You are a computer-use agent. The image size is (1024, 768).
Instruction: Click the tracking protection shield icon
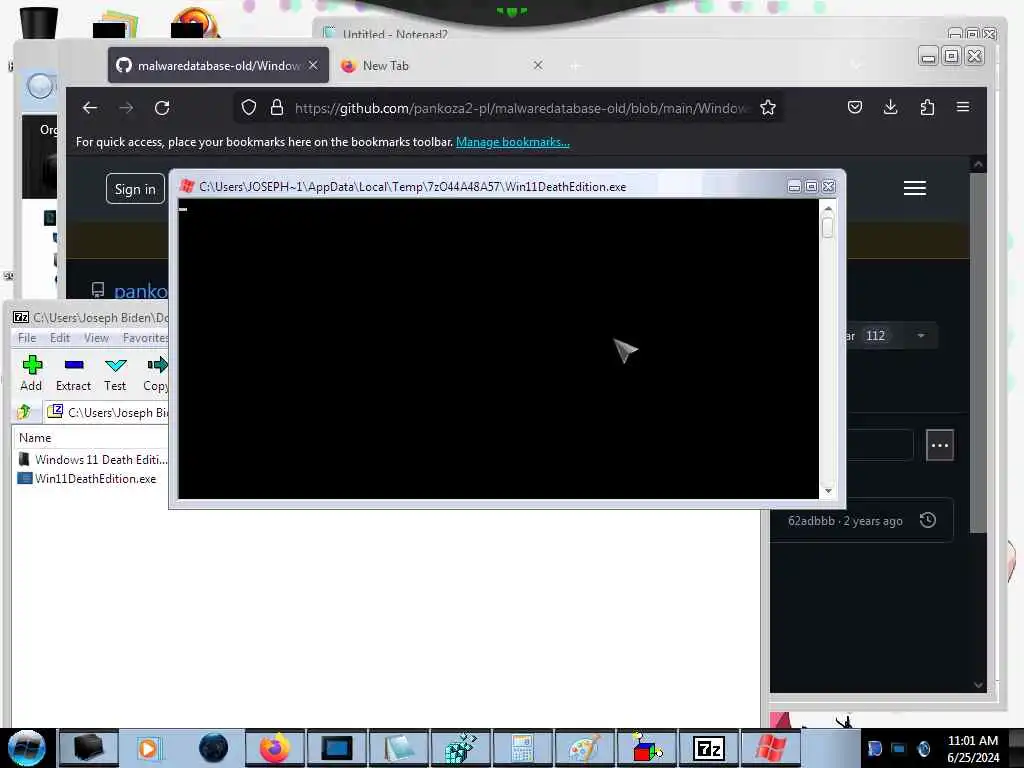tap(249, 108)
